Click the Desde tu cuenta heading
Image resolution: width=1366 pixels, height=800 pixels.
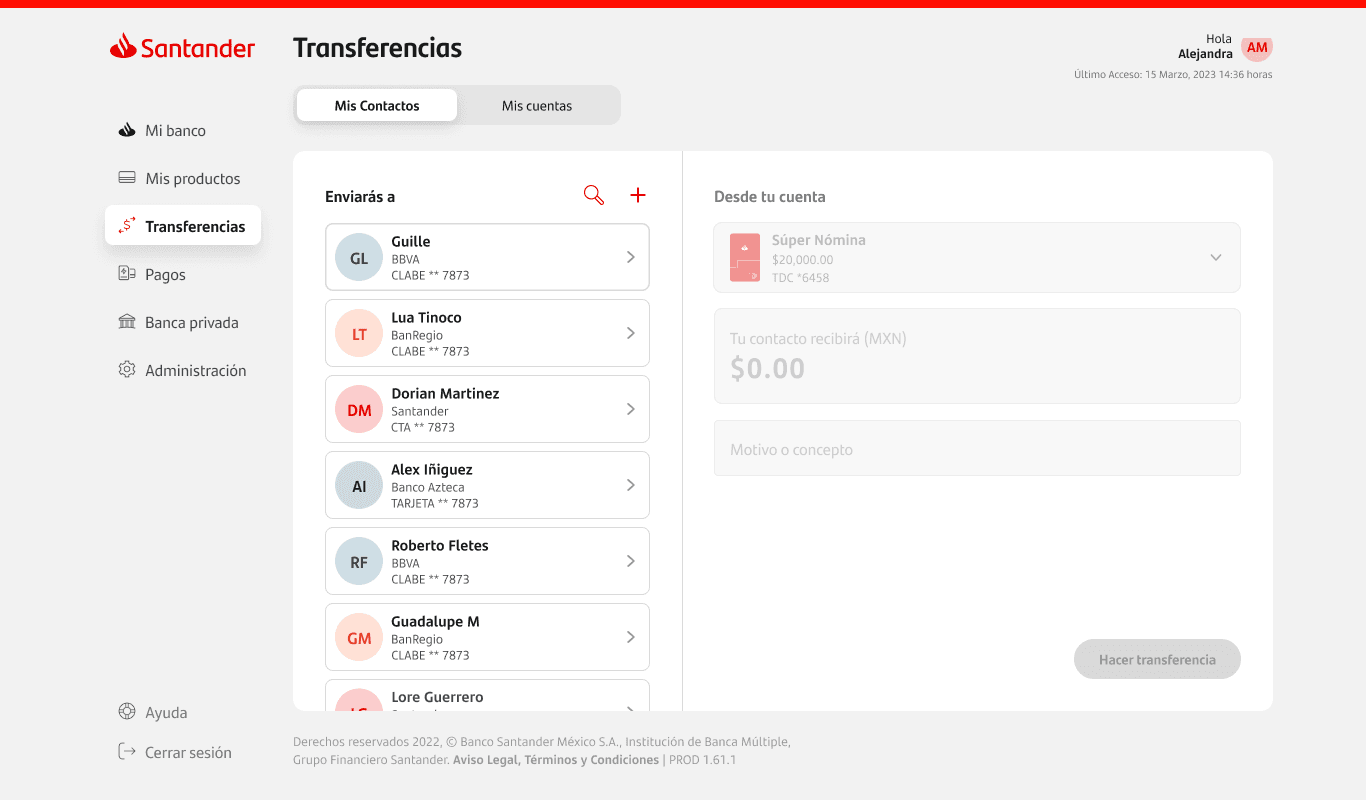coord(770,197)
